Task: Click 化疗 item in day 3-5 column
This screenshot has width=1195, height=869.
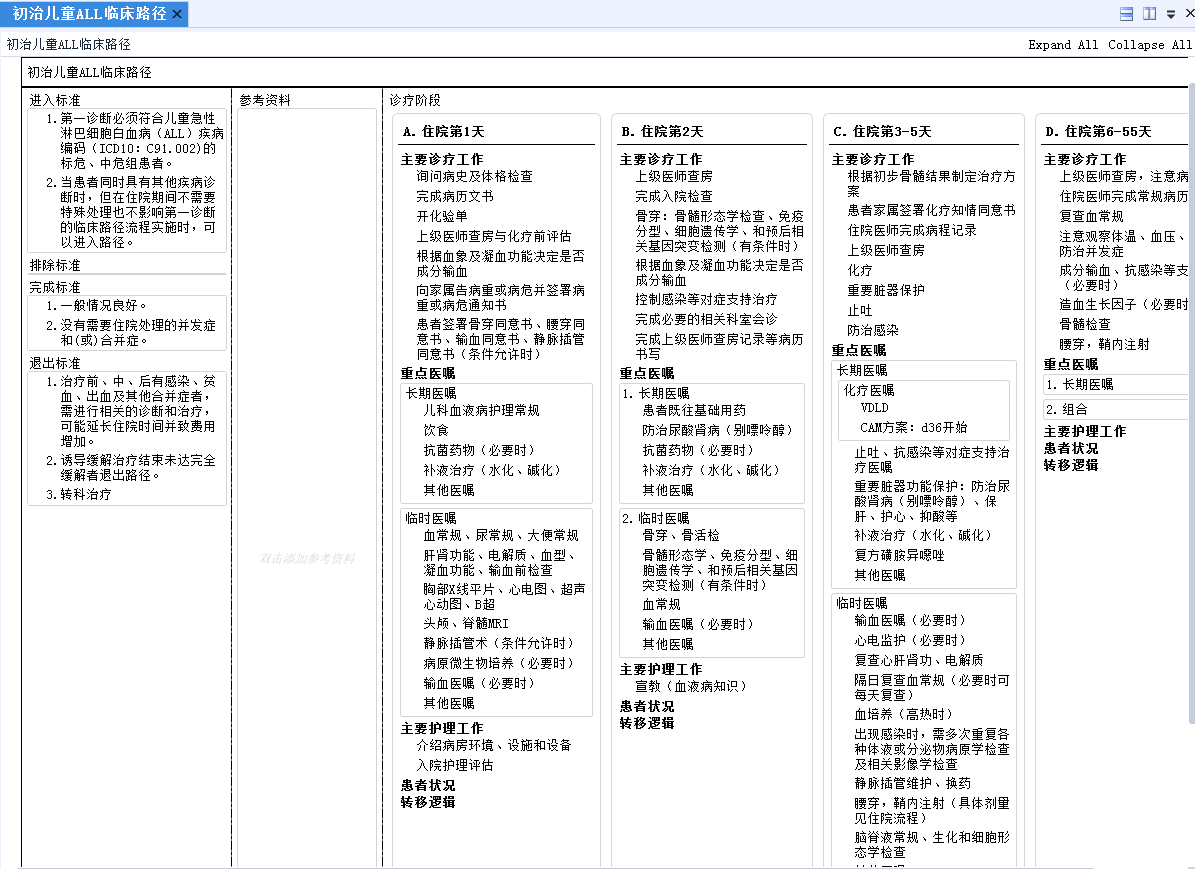Action: [860, 270]
